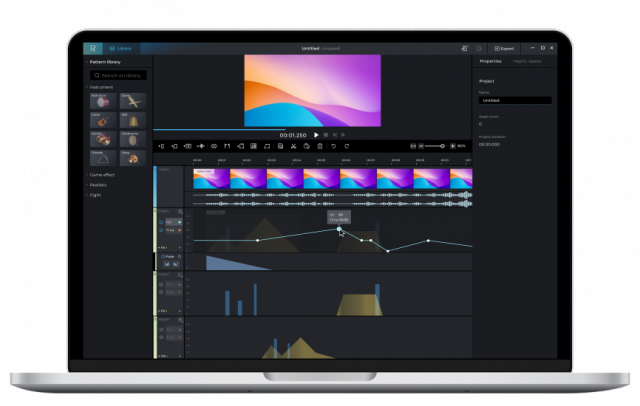Click the link chain icon in the toolbar
The image size is (640, 406).
click(x=214, y=146)
